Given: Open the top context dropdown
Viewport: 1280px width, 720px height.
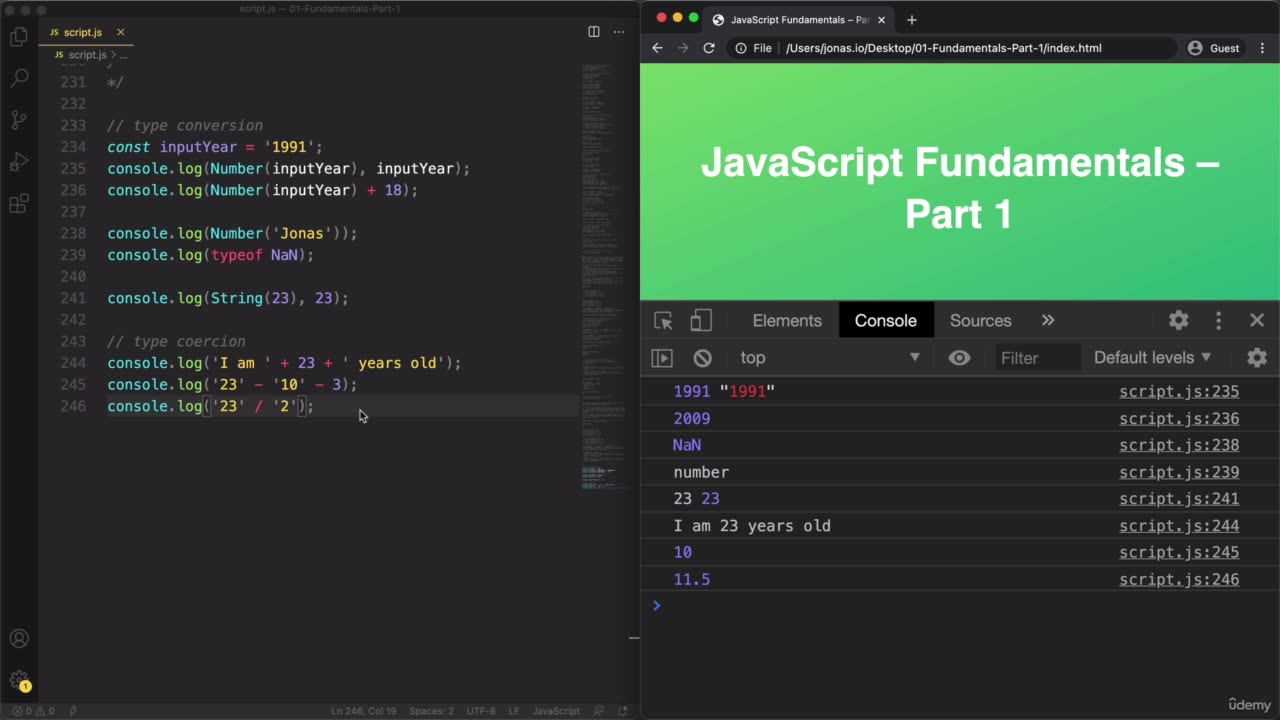Looking at the screenshot, I should coord(829,358).
